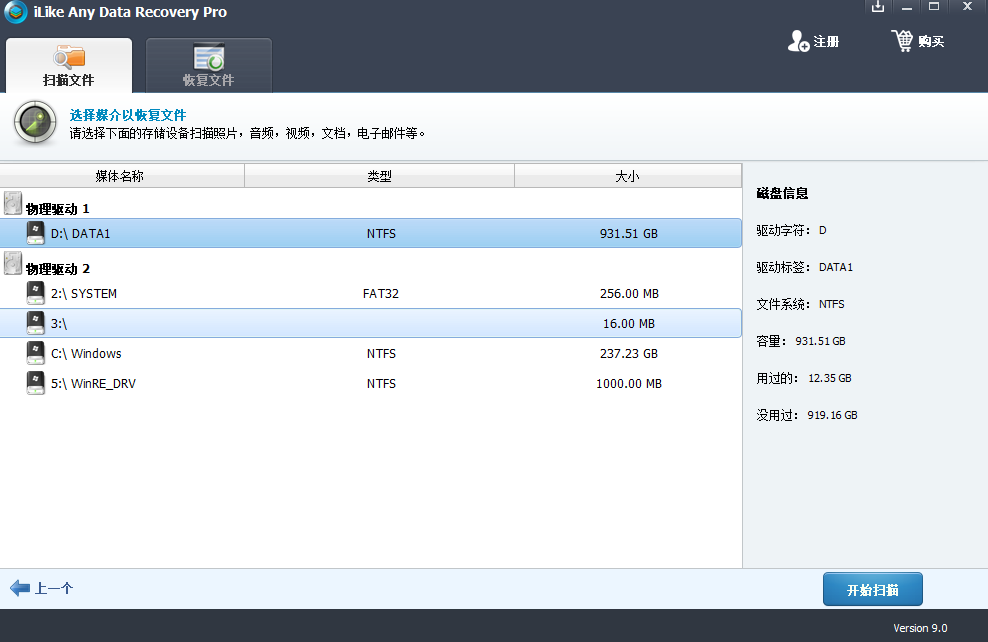Image resolution: width=988 pixels, height=642 pixels.
Task: Select the 3:\ 16.00 MB partition row
Action: [370, 324]
